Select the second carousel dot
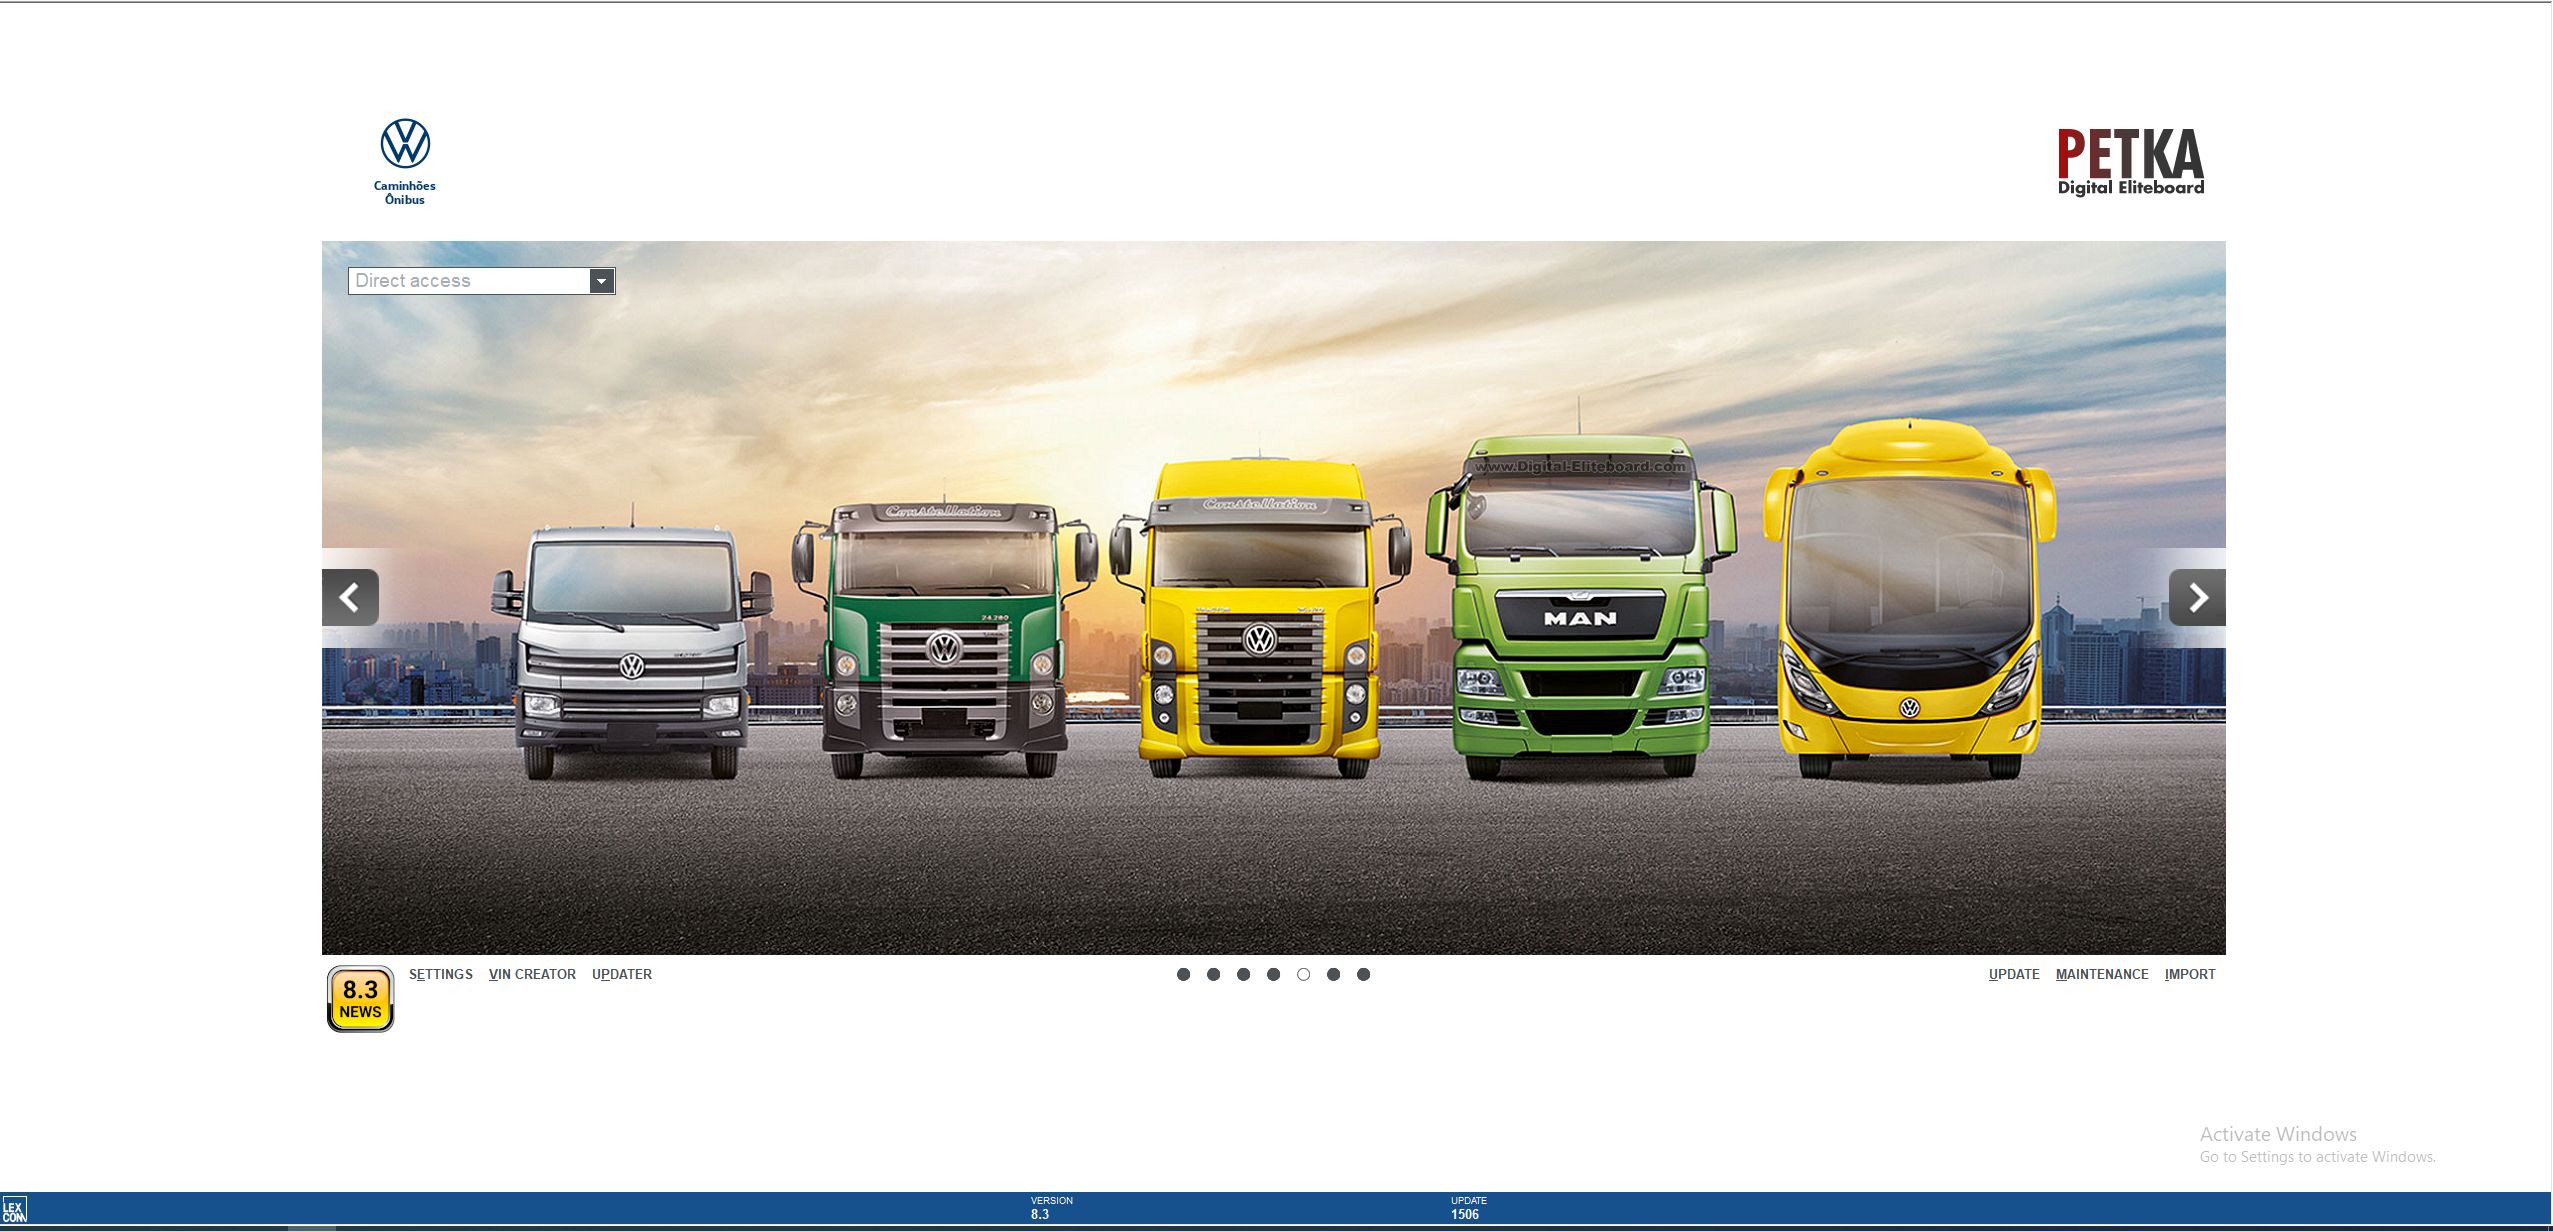 tap(1213, 974)
